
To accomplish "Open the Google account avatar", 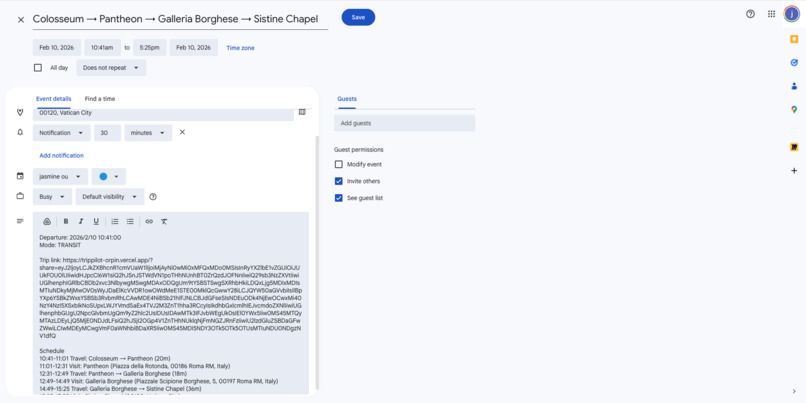I will 792,14.
